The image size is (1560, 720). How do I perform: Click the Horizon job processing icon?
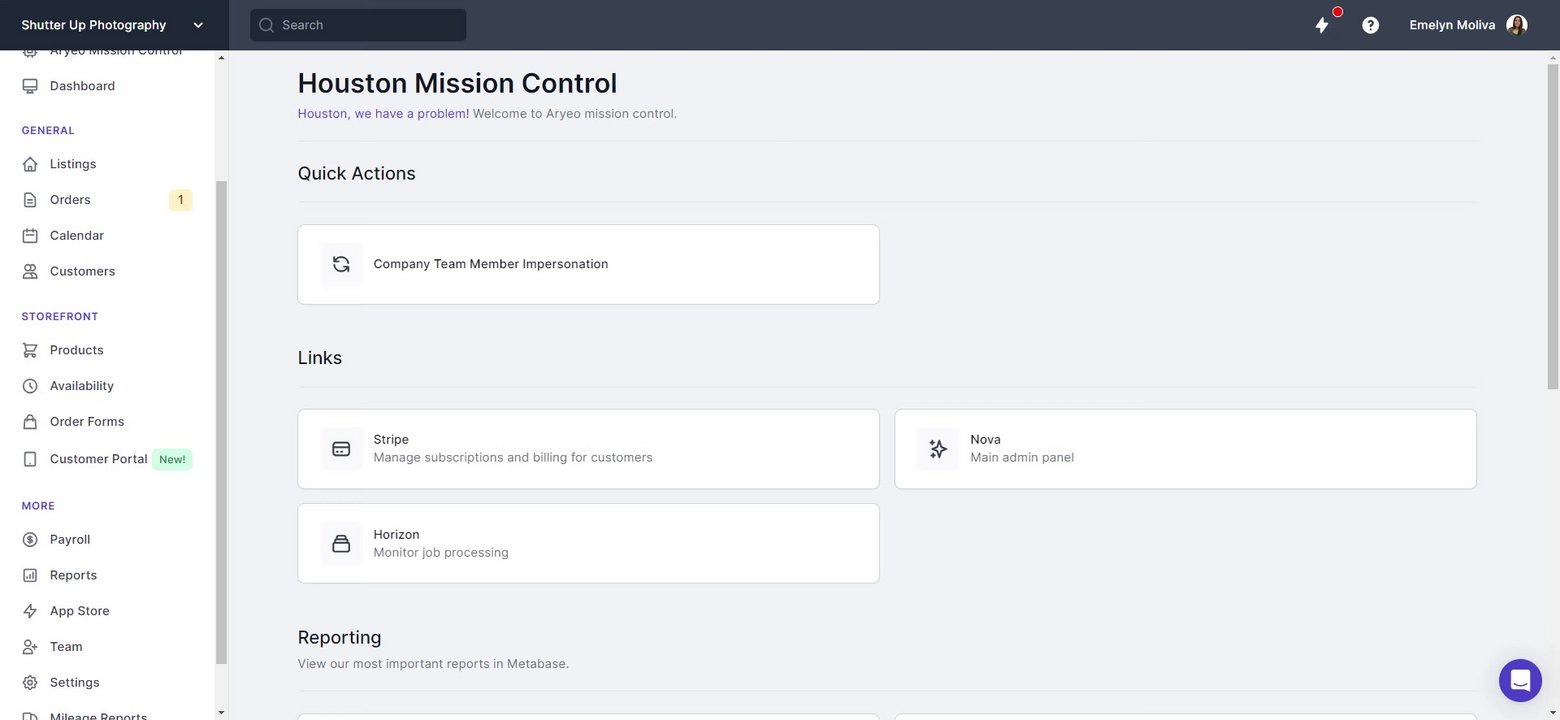(x=341, y=544)
